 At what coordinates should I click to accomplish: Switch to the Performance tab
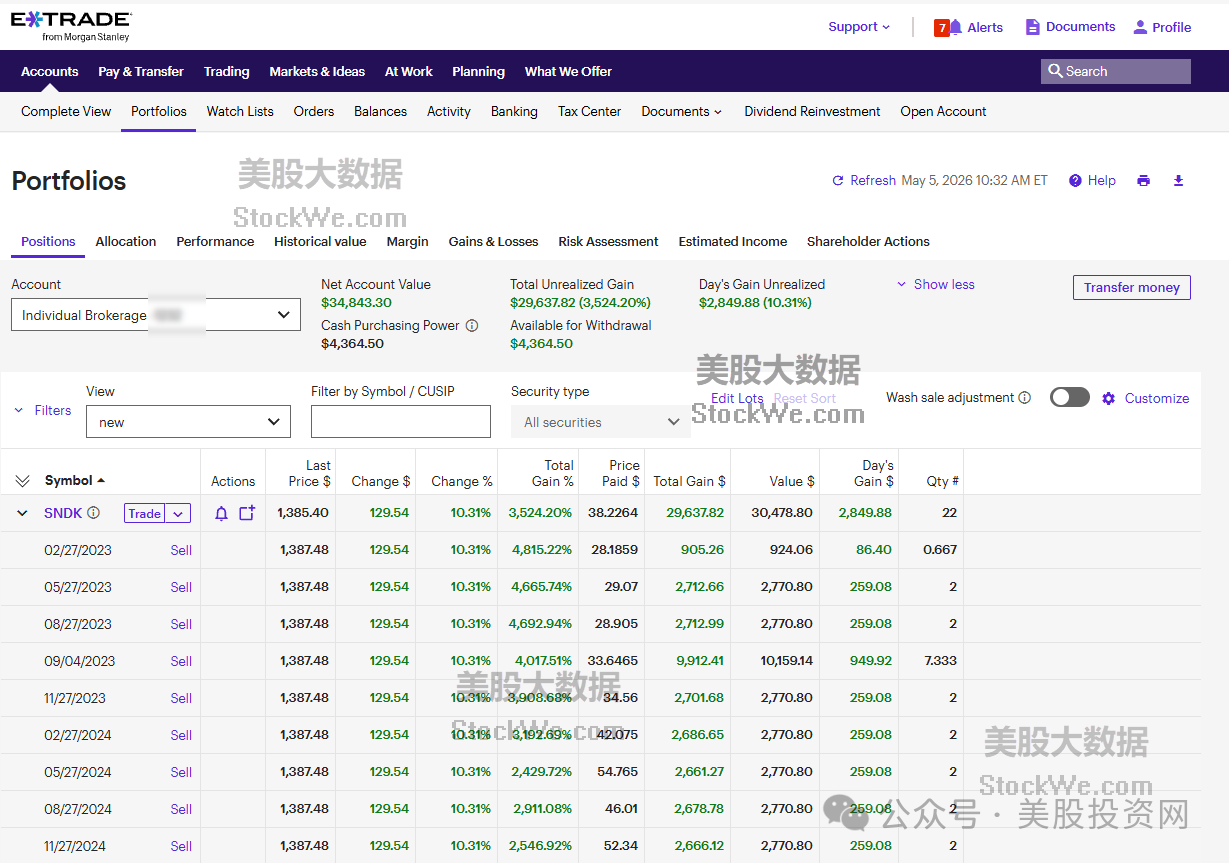click(215, 242)
